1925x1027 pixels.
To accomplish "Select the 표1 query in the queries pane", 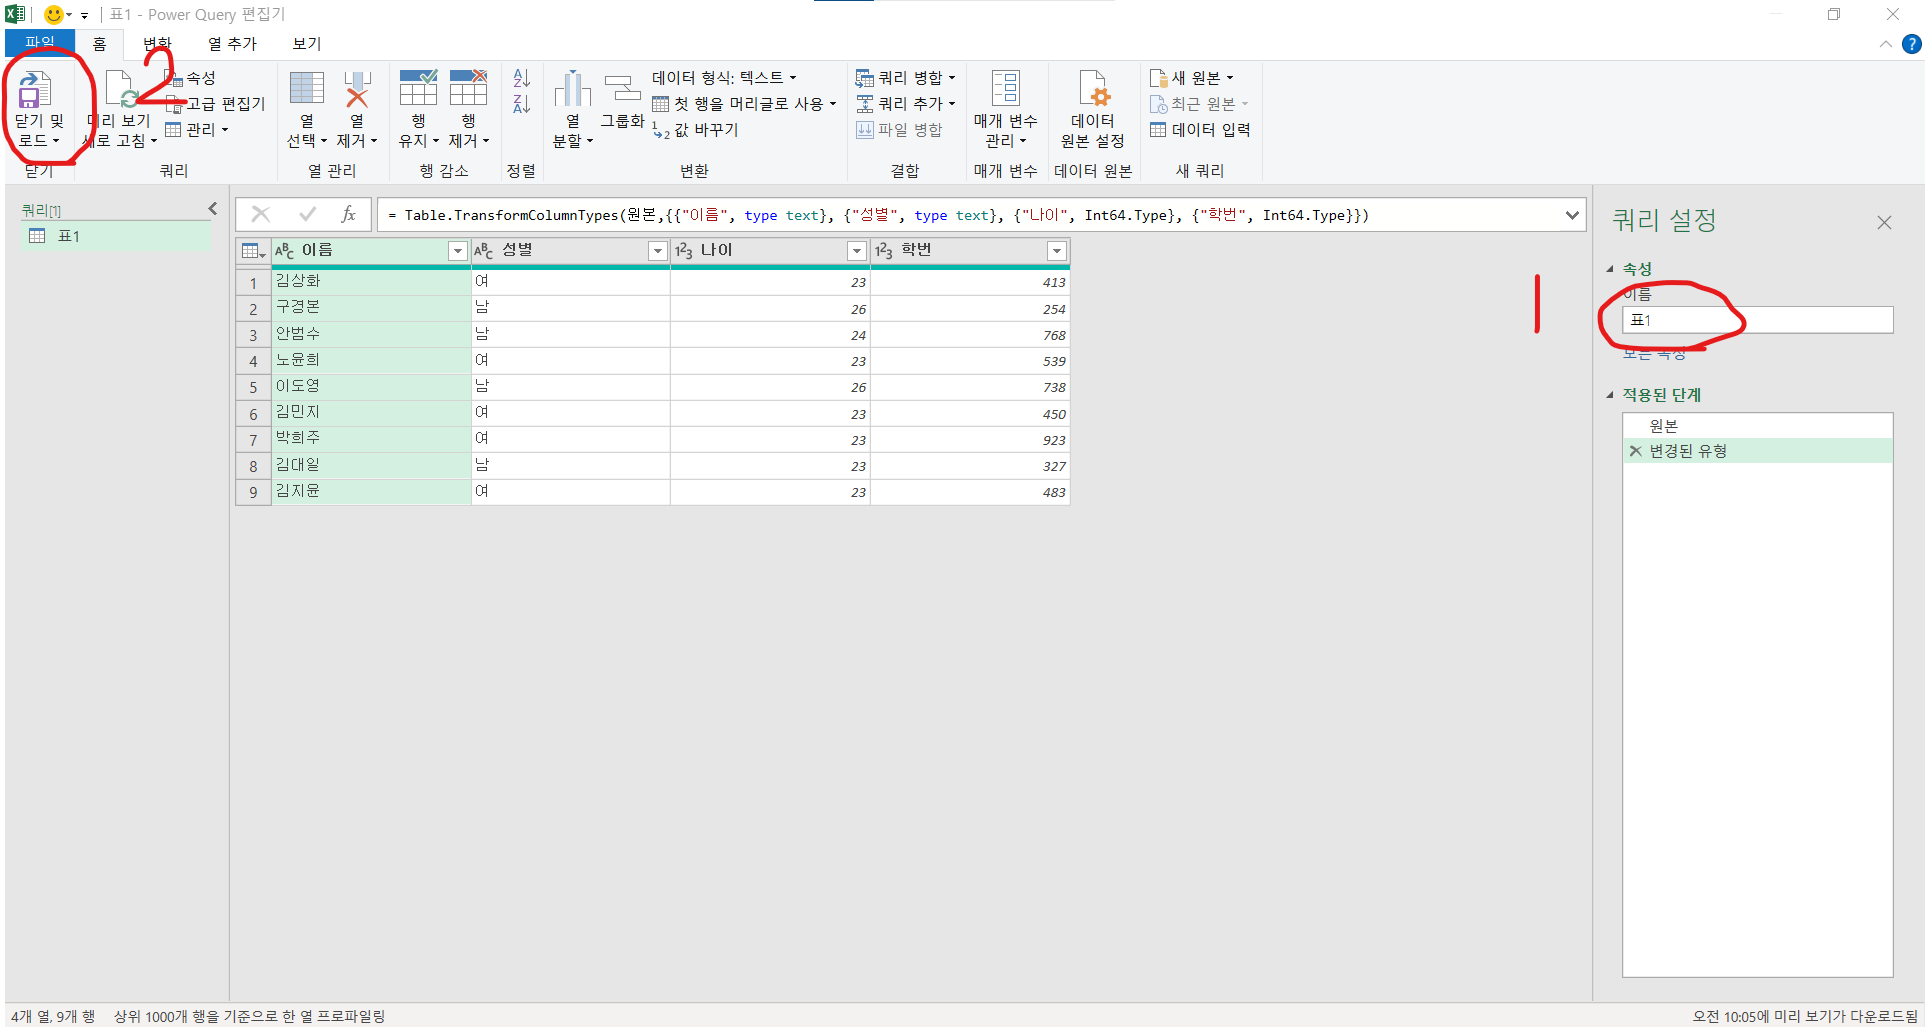I will (115, 236).
